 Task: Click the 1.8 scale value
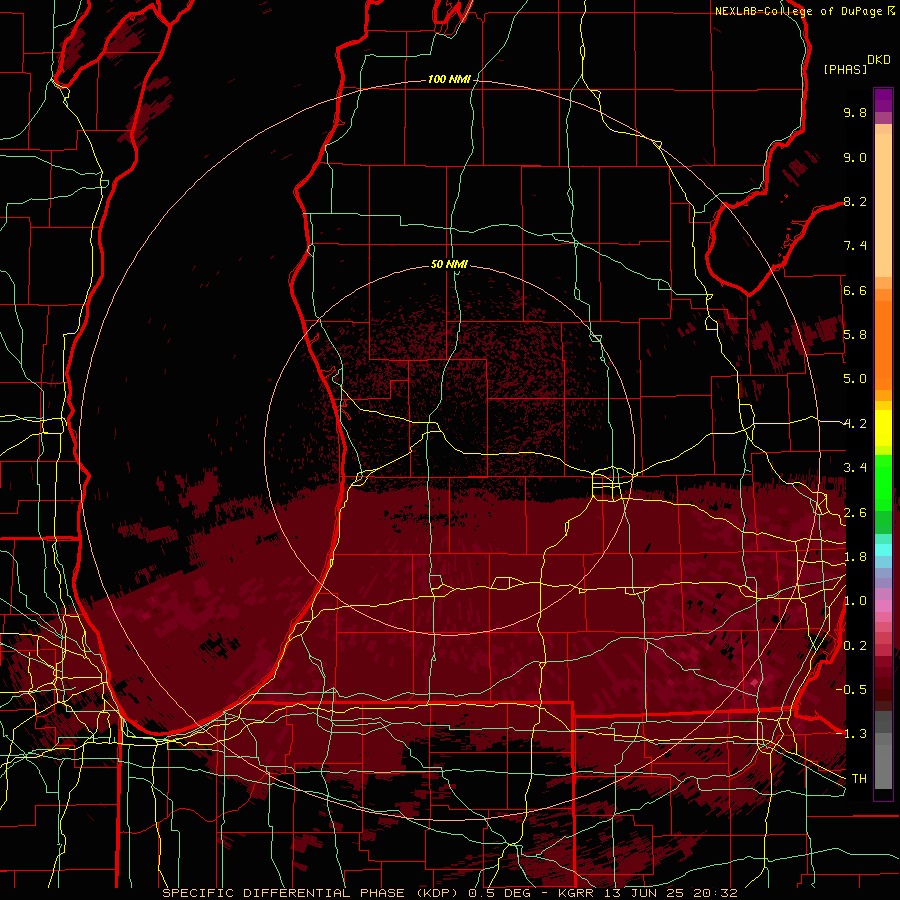(x=855, y=557)
